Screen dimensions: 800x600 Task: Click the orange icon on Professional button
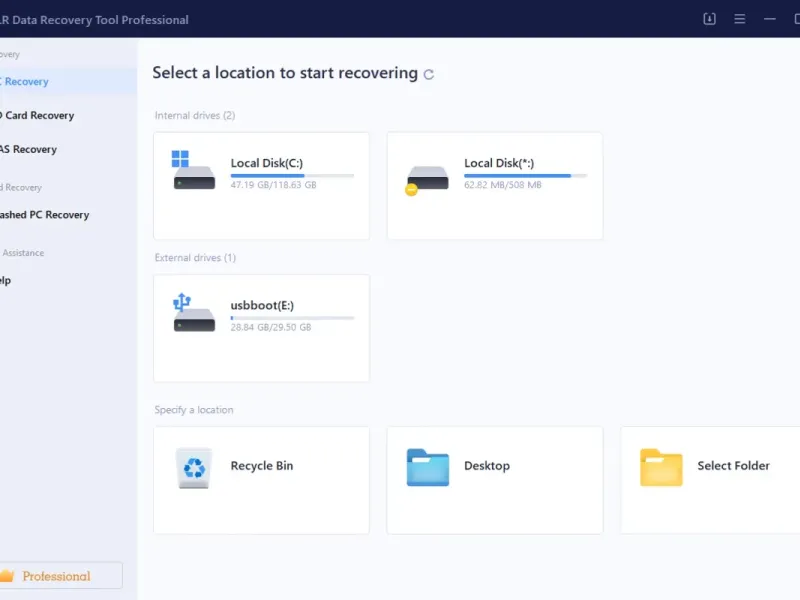pyautogui.click(x=6, y=576)
